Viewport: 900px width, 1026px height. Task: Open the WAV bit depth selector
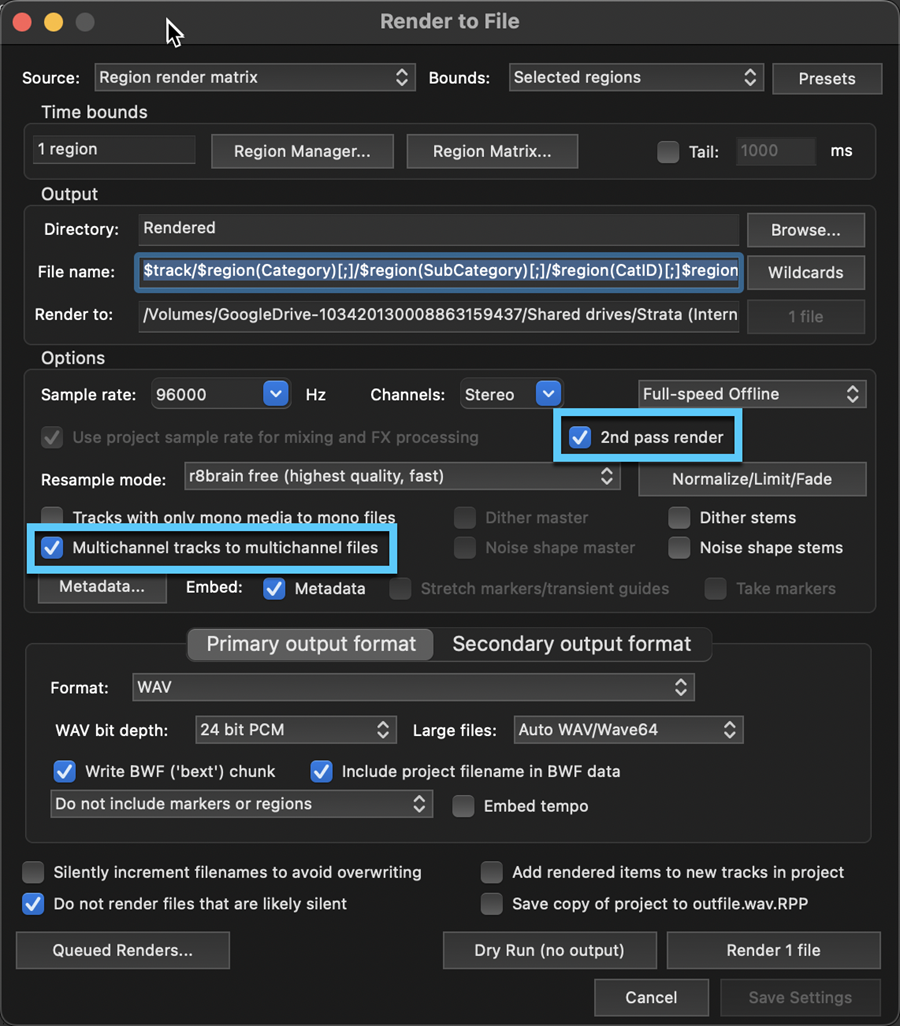(296, 730)
